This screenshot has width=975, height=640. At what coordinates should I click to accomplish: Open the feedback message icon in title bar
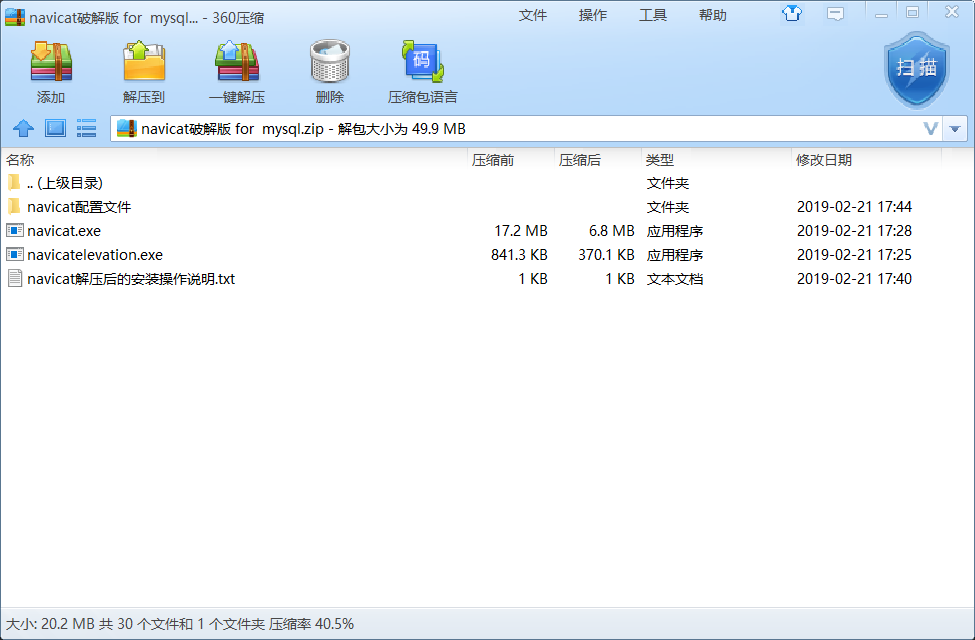(835, 14)
